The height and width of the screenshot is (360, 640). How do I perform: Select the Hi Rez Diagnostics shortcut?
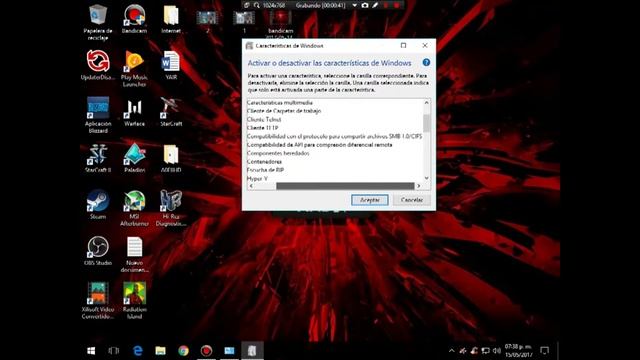pyautogui.click(x=171, y=208)
